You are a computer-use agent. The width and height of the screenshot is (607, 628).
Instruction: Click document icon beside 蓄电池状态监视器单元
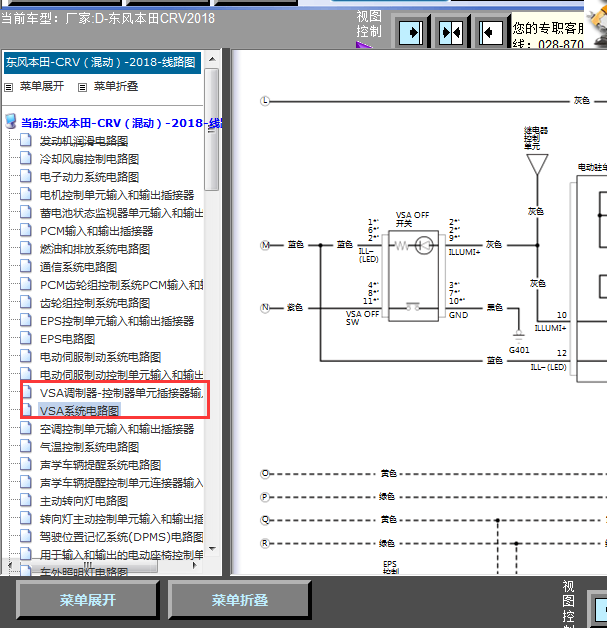tap(26, 212)
